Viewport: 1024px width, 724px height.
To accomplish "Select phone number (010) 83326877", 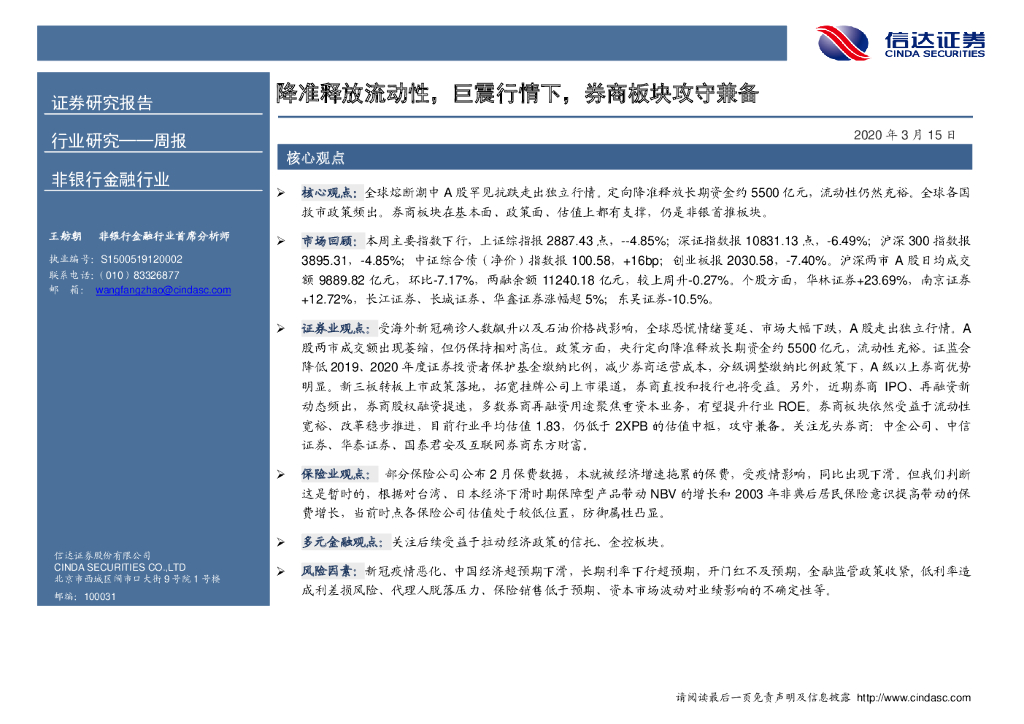I will 139,275.
